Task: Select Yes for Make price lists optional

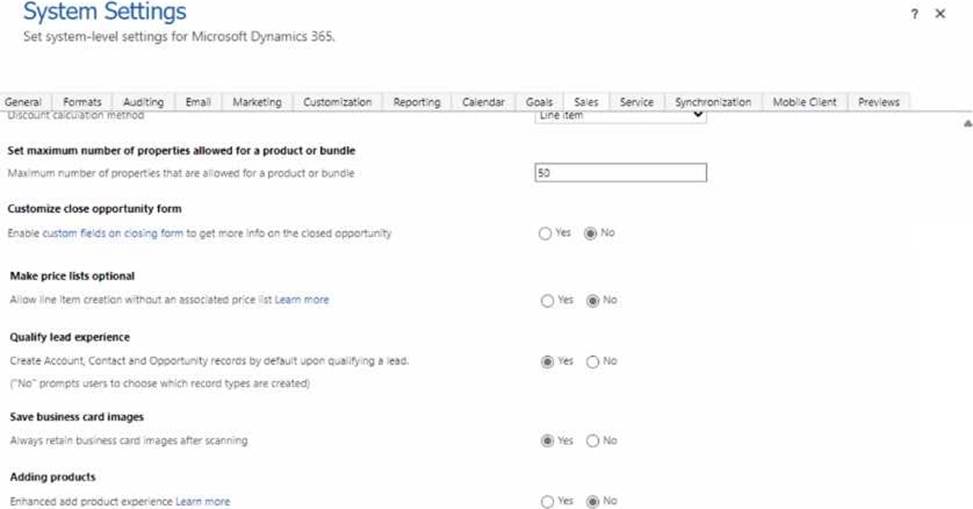Action: pyautogui.click(x=545, y=300)
